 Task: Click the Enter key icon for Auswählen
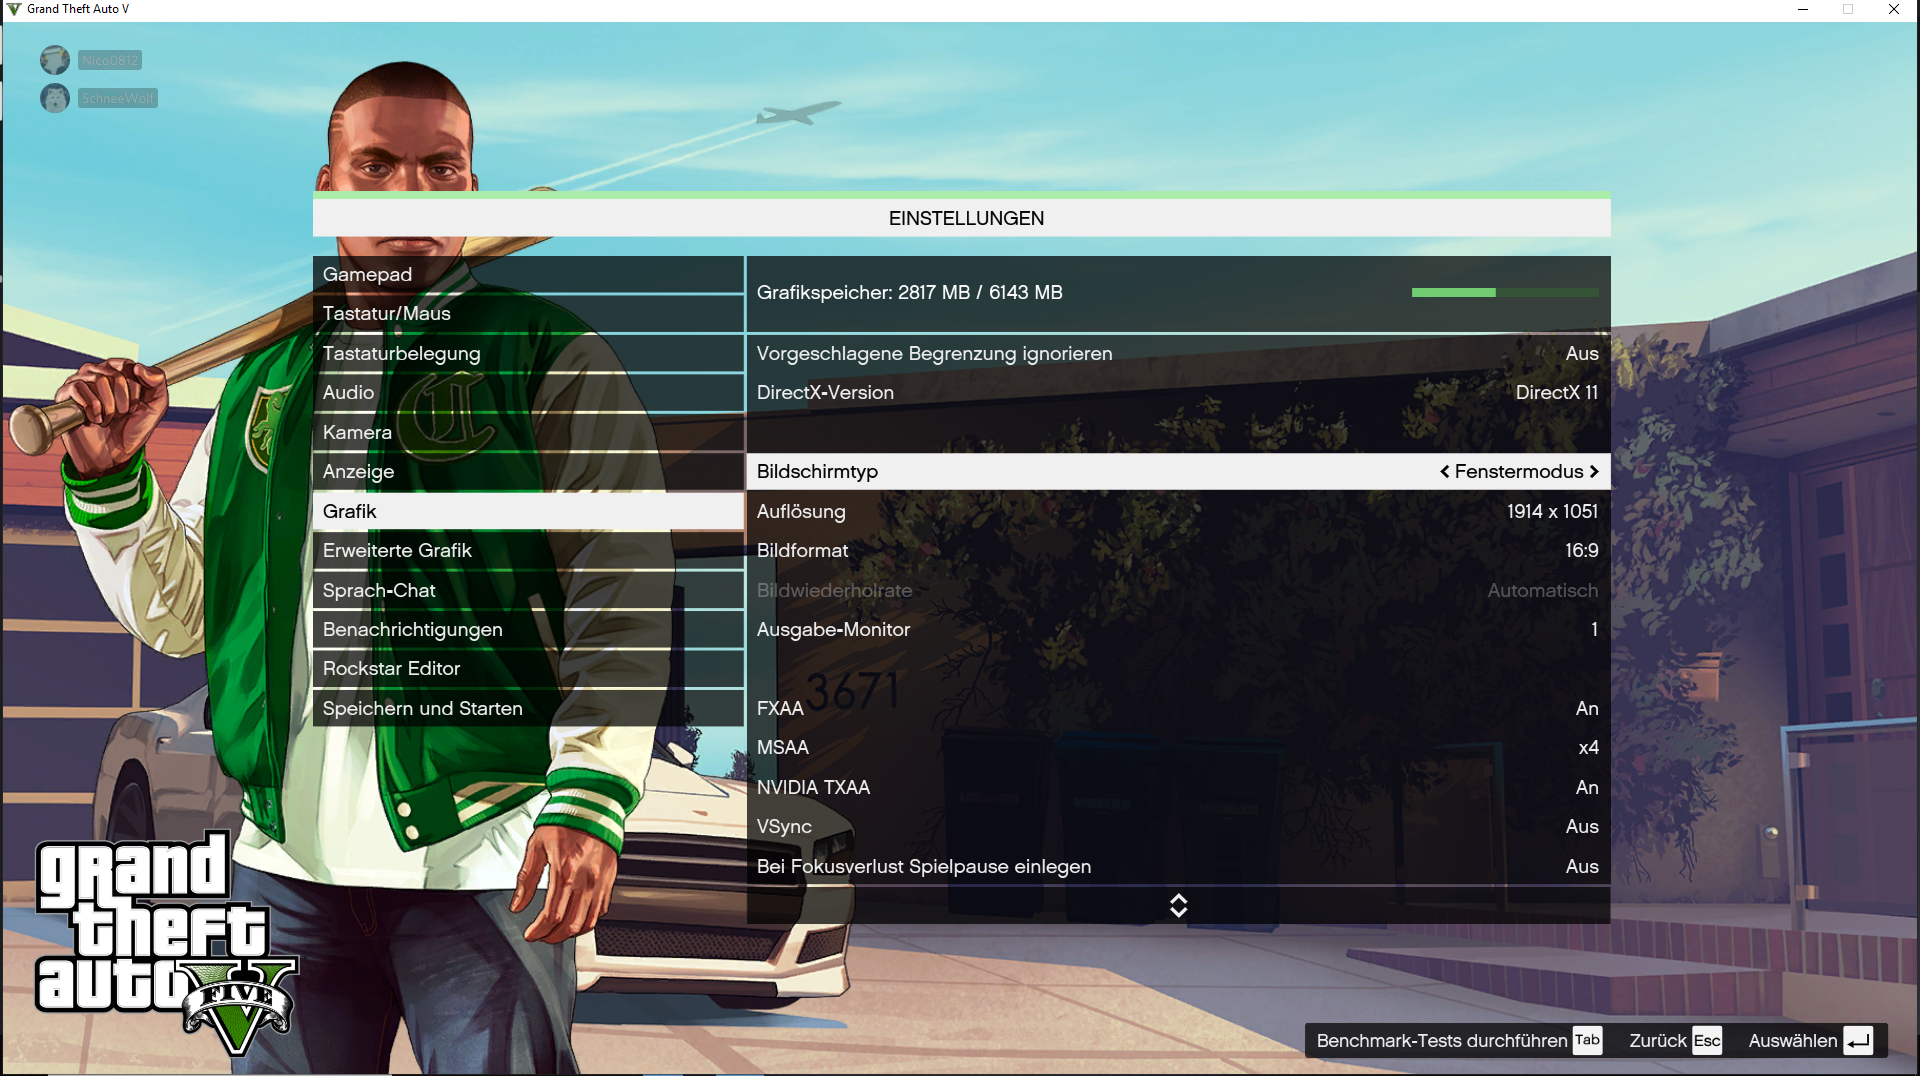(x=1858, y=1041)
